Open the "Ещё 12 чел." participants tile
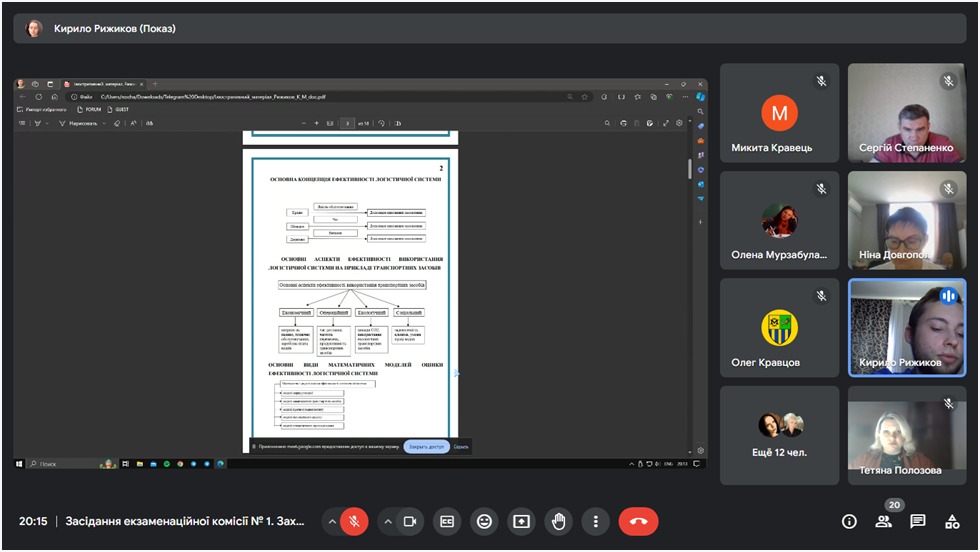This screenshot has height=552, width=980. pos(780,435)
